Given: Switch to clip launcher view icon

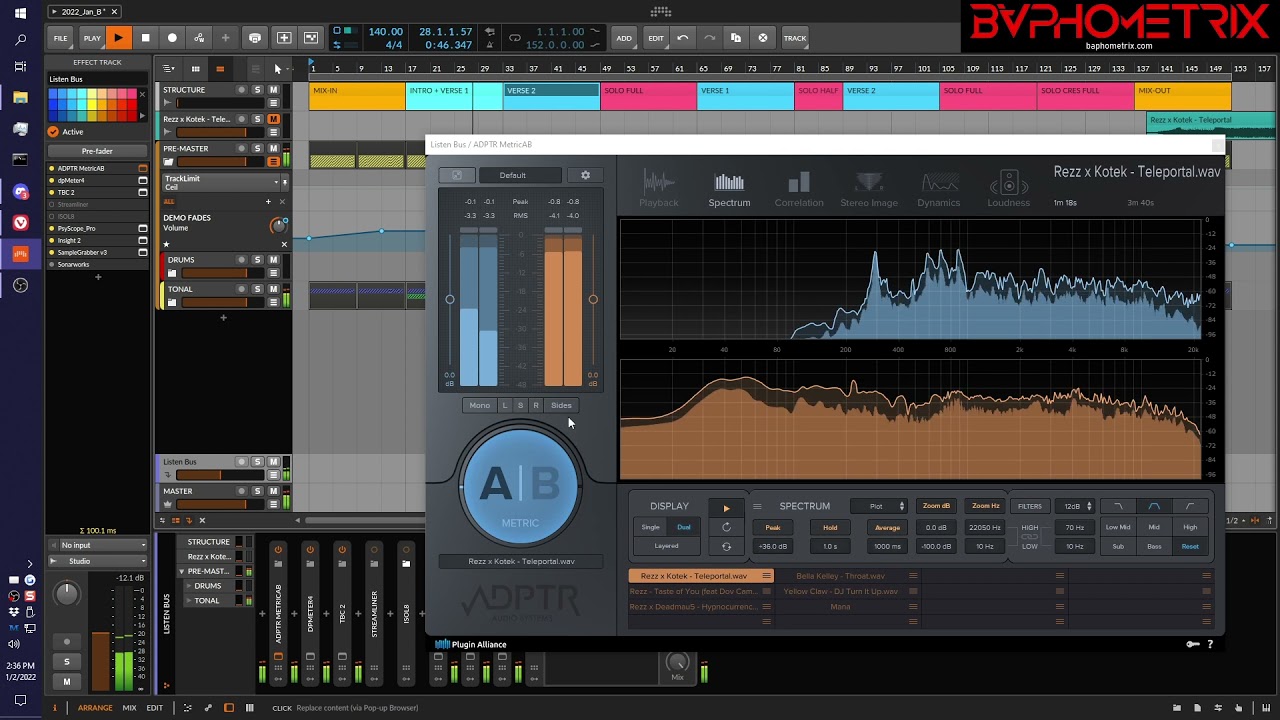Looking at the screenshot, I should [x=195, y=69].
